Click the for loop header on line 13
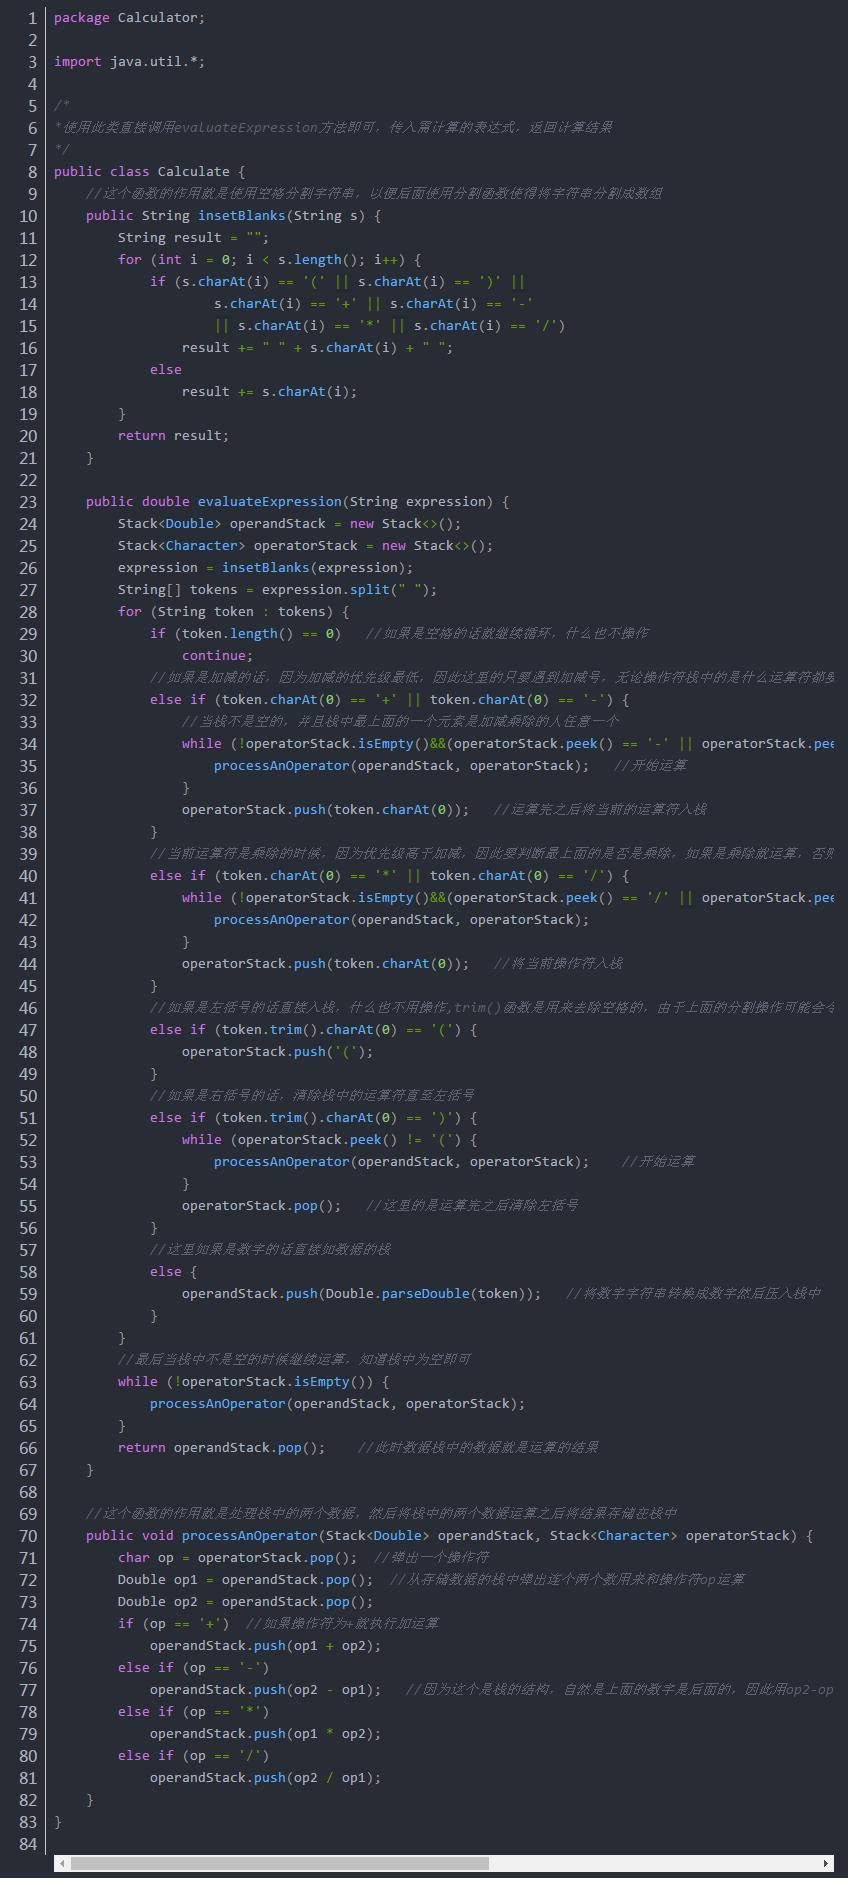Screen dimensions: 848x1885 pos(270,259)
